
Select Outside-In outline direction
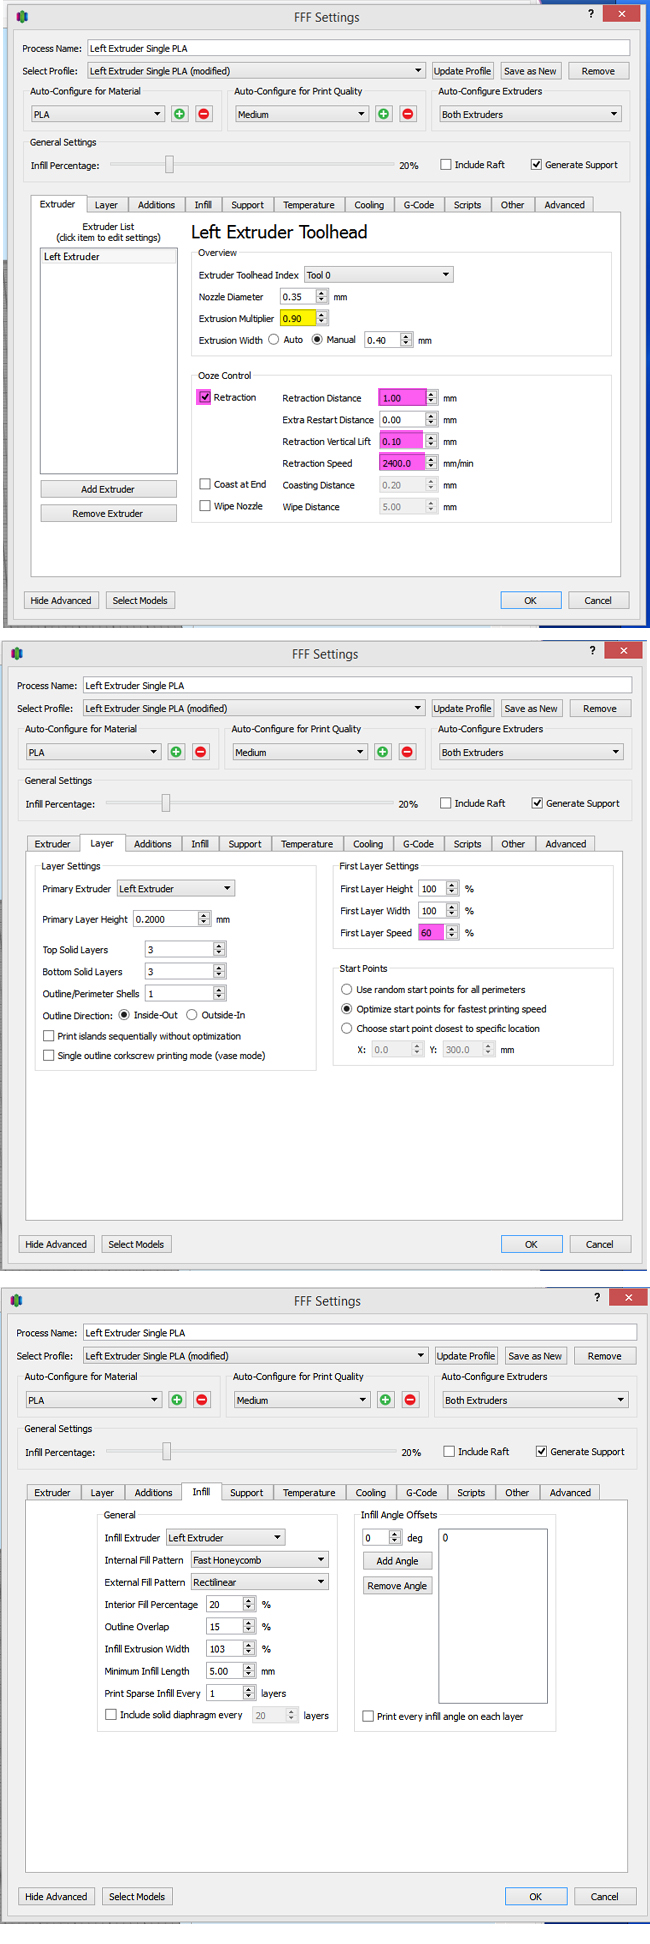click(x=192, y=1015)
